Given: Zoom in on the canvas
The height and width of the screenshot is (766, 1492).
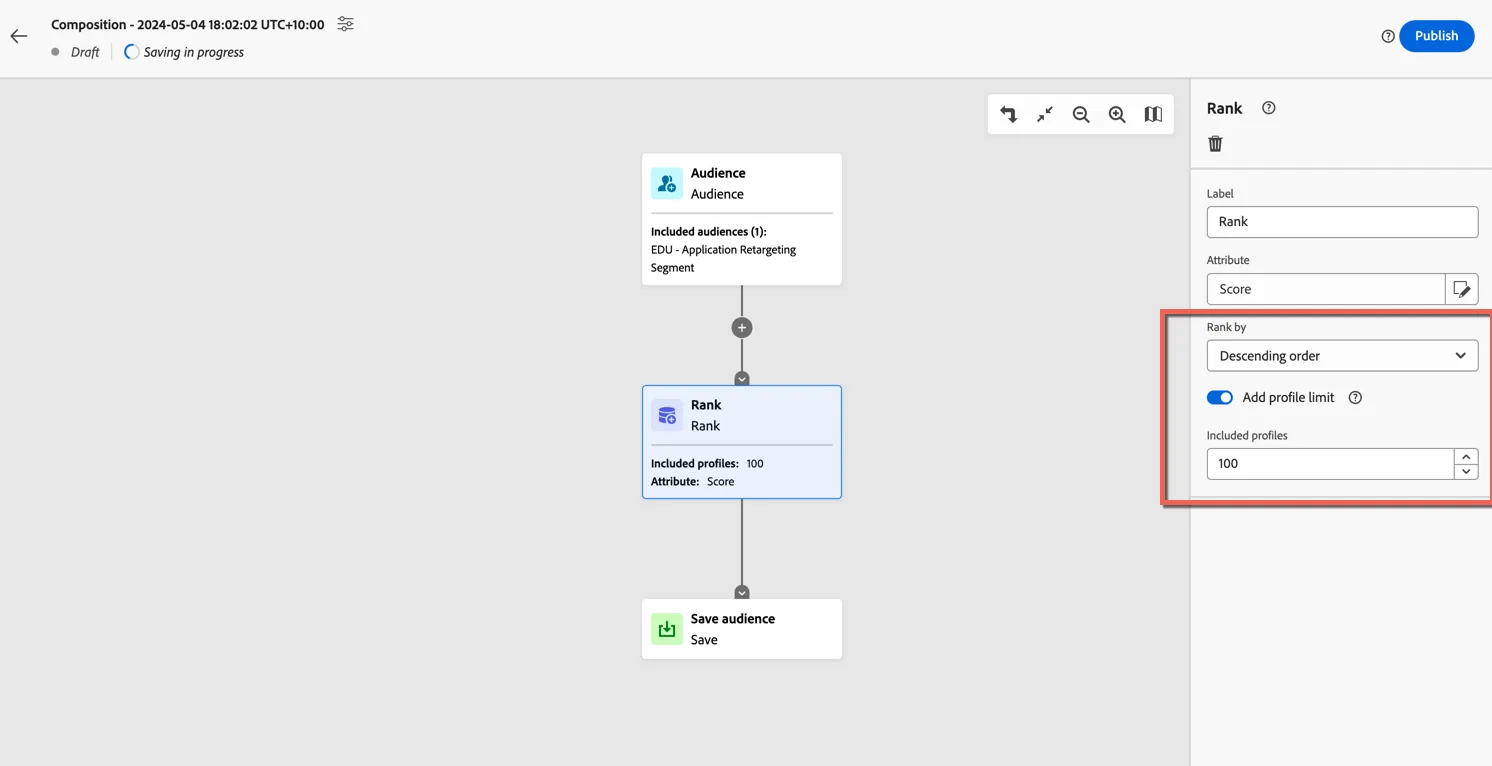Looking at the screenshot, I should point(1117,115).
